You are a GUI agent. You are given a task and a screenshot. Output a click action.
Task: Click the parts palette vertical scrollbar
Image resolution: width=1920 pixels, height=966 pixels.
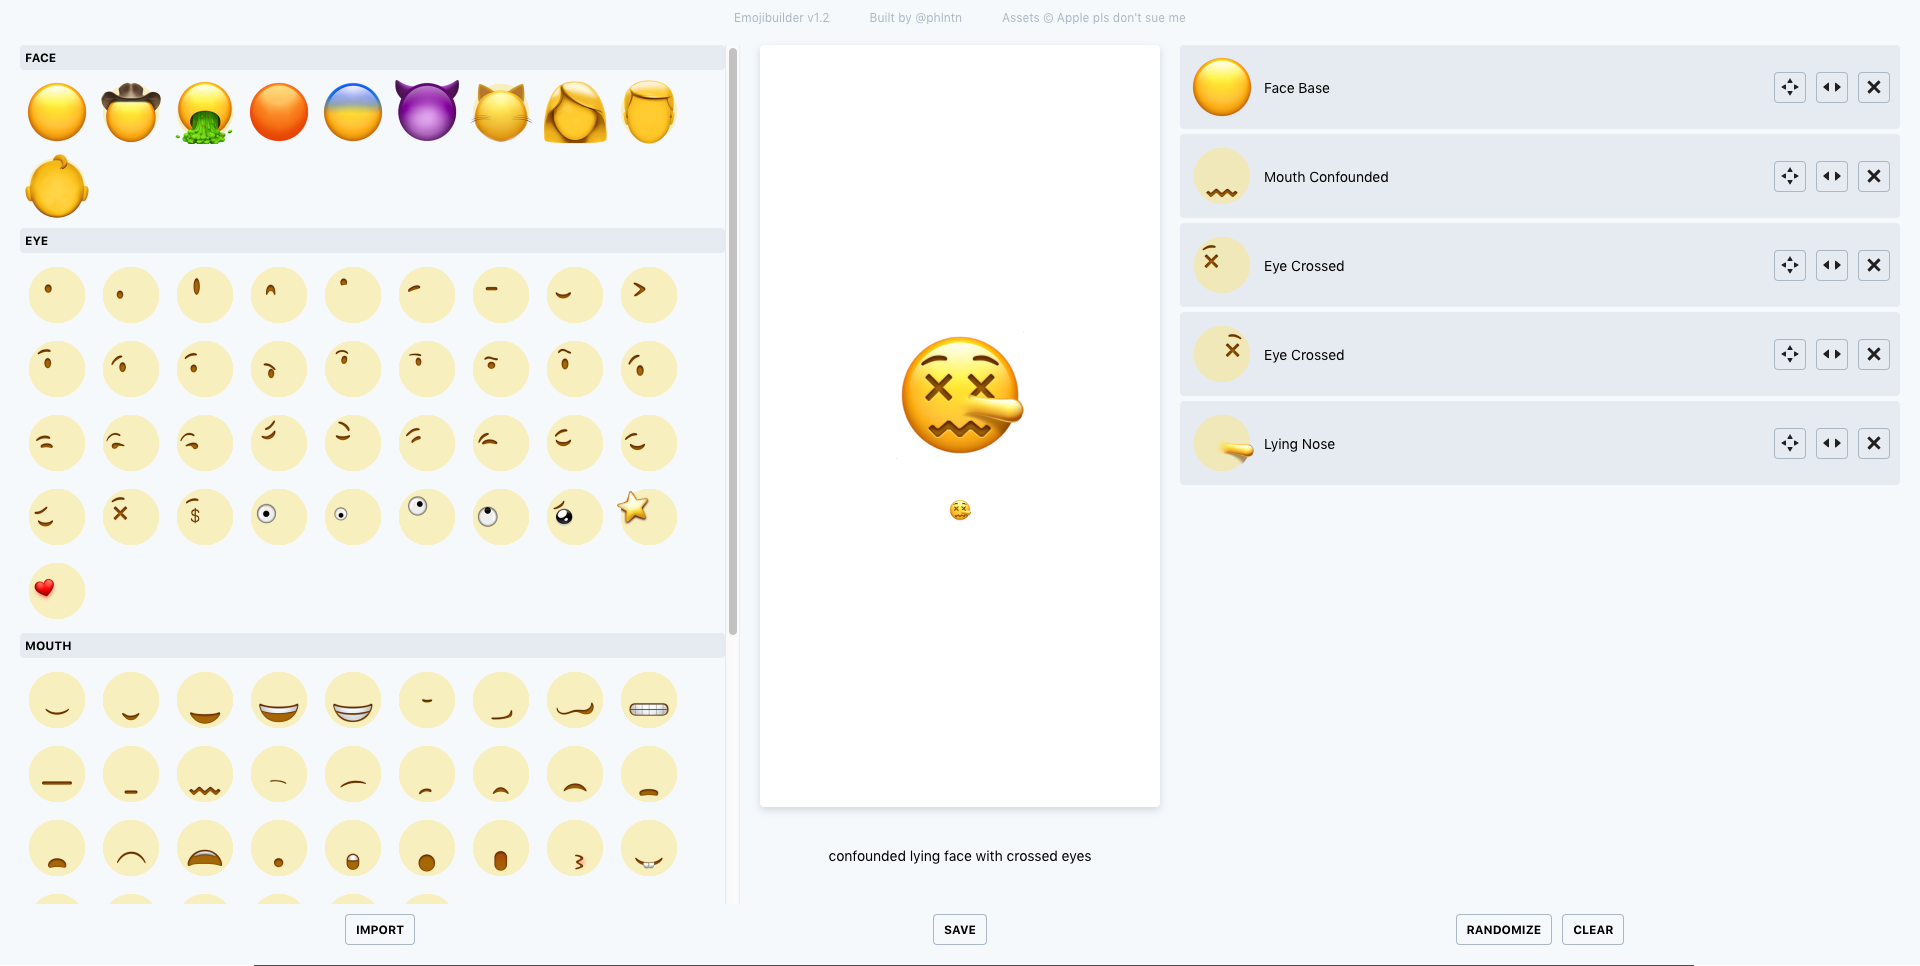pyautogui.click(x=733, y=342)
